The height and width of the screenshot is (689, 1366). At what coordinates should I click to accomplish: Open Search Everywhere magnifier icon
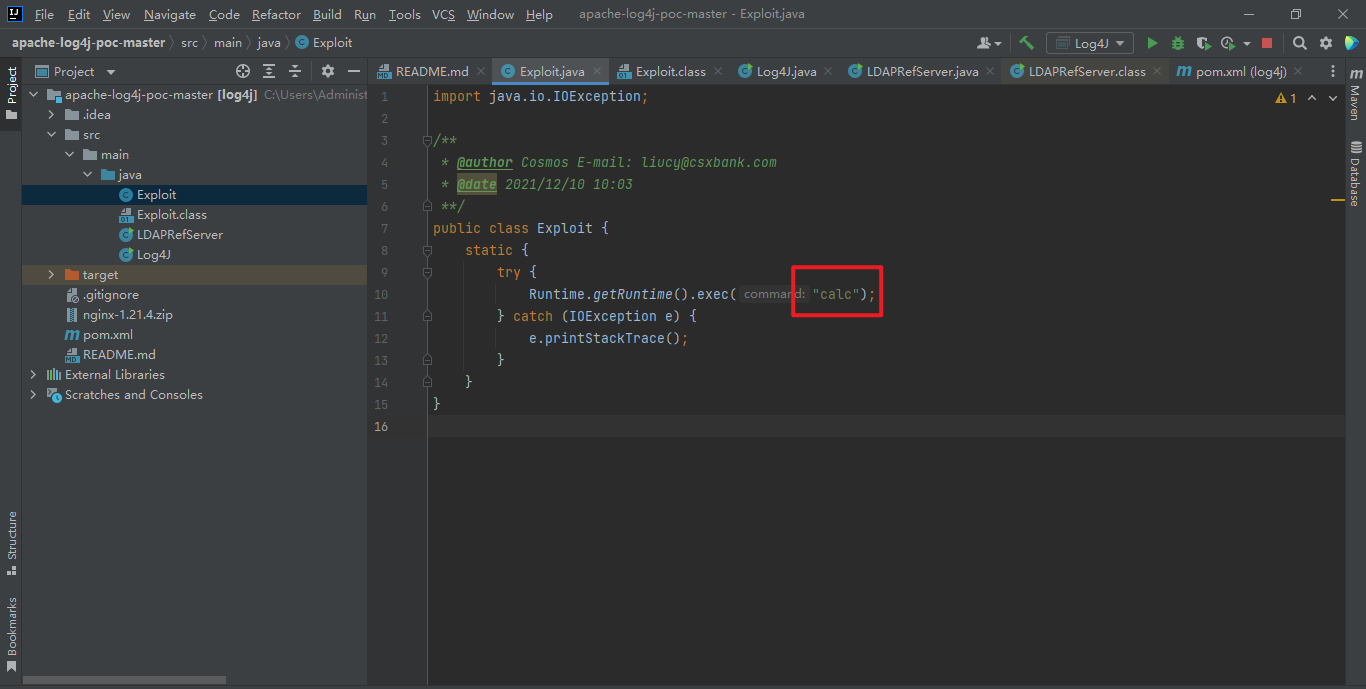pyautogui.click(x=1299, y=43)
